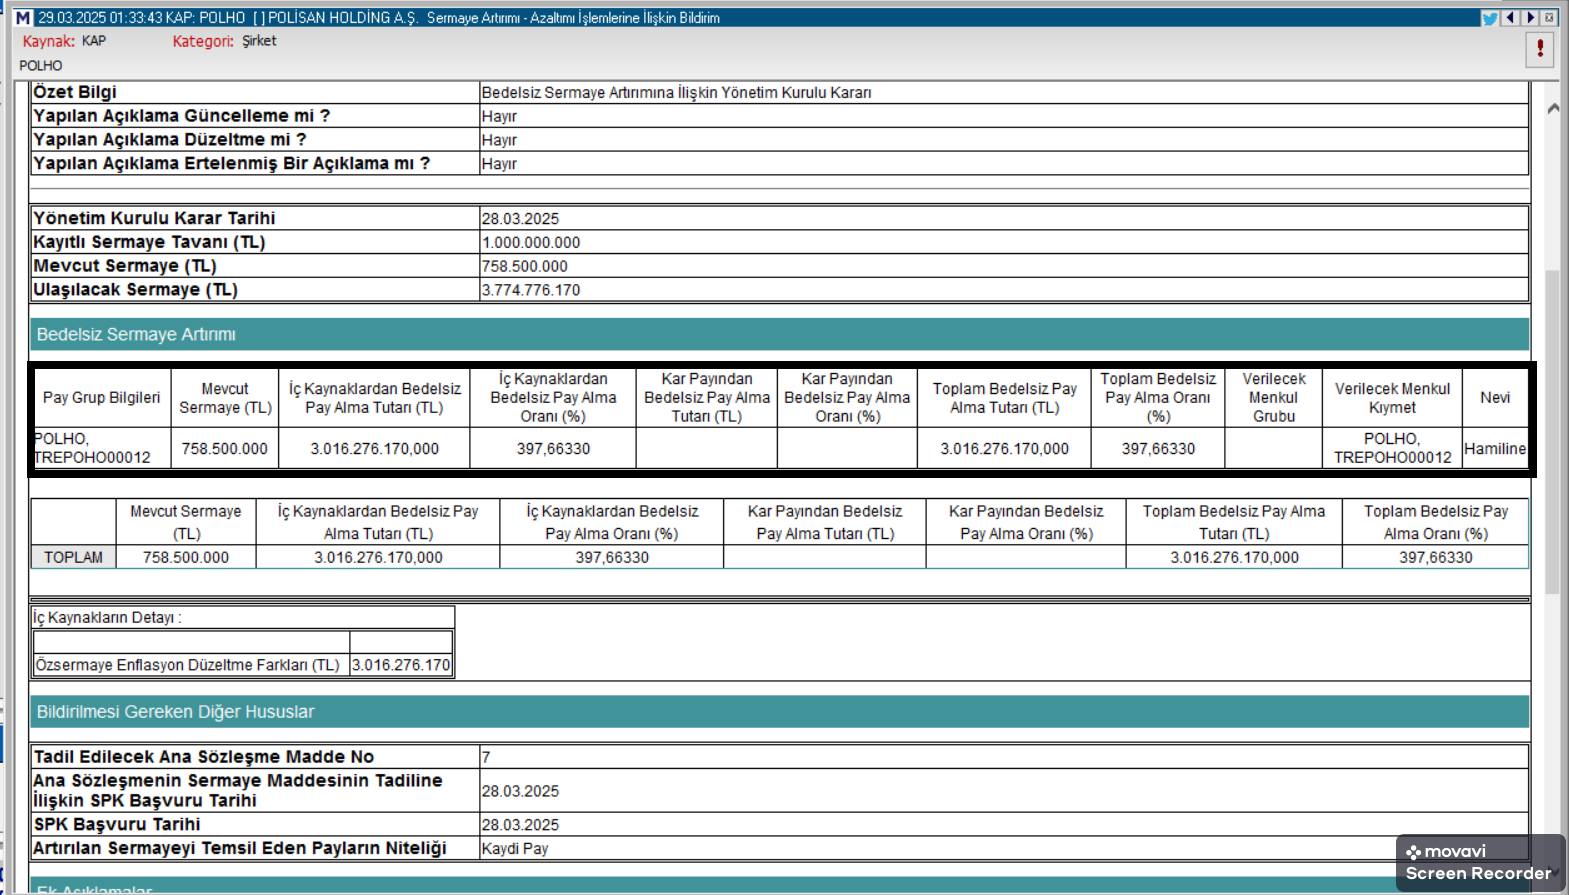Screen dimensions: 1569x895
Task: Select the 1.000.000.000 capital ceiling value
Action: [x=531, y=243]
